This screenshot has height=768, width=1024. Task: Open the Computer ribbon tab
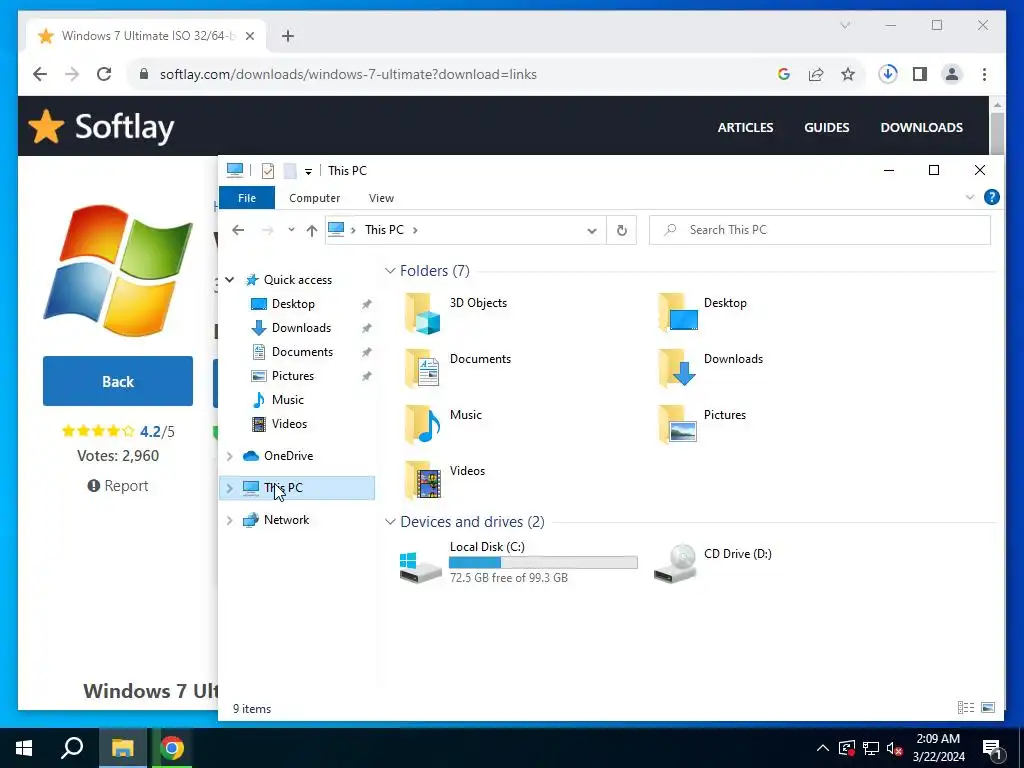315,198
